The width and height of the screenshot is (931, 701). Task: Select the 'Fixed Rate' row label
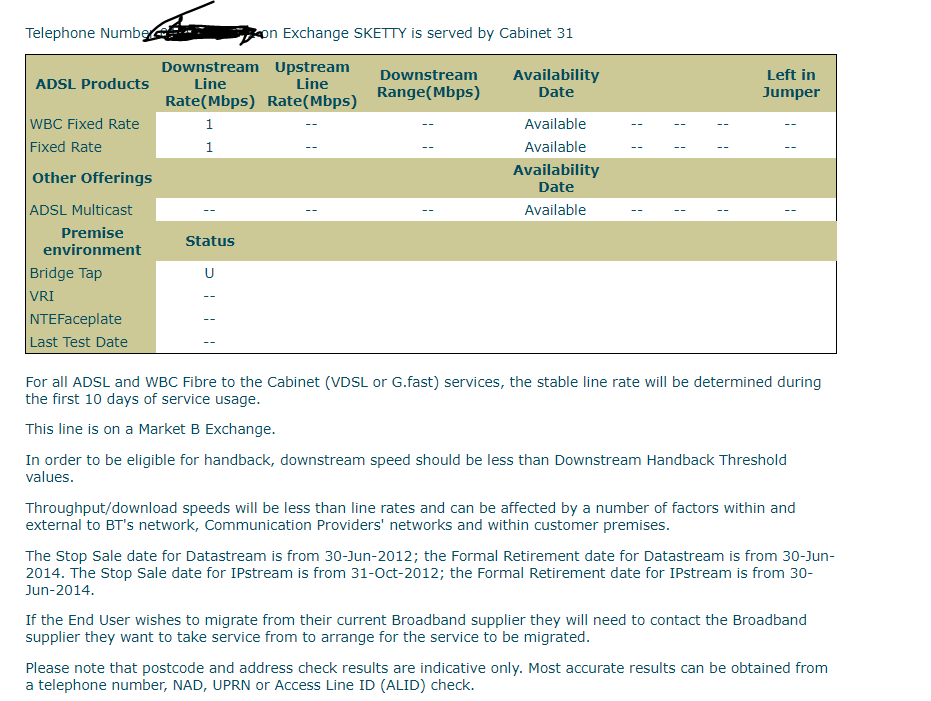click(66, 147)
